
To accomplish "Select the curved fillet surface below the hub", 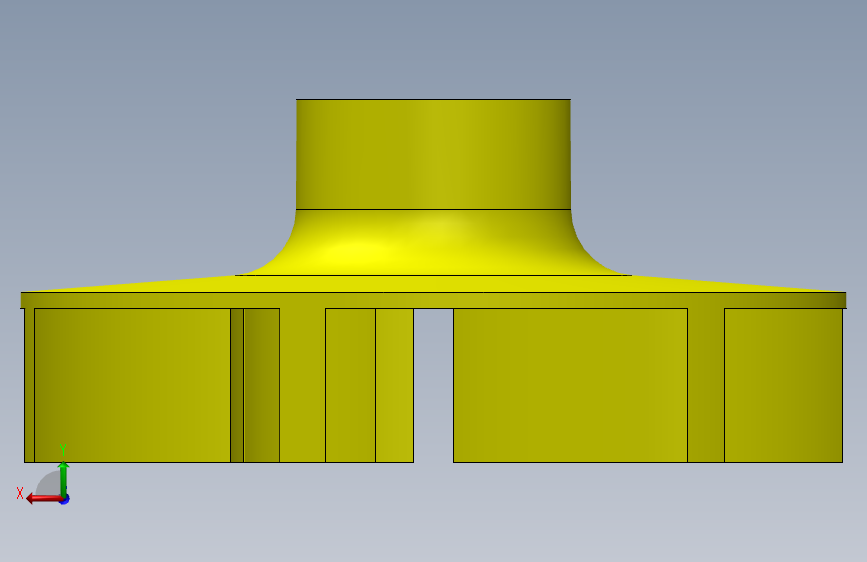I will (x=433, y=242).
